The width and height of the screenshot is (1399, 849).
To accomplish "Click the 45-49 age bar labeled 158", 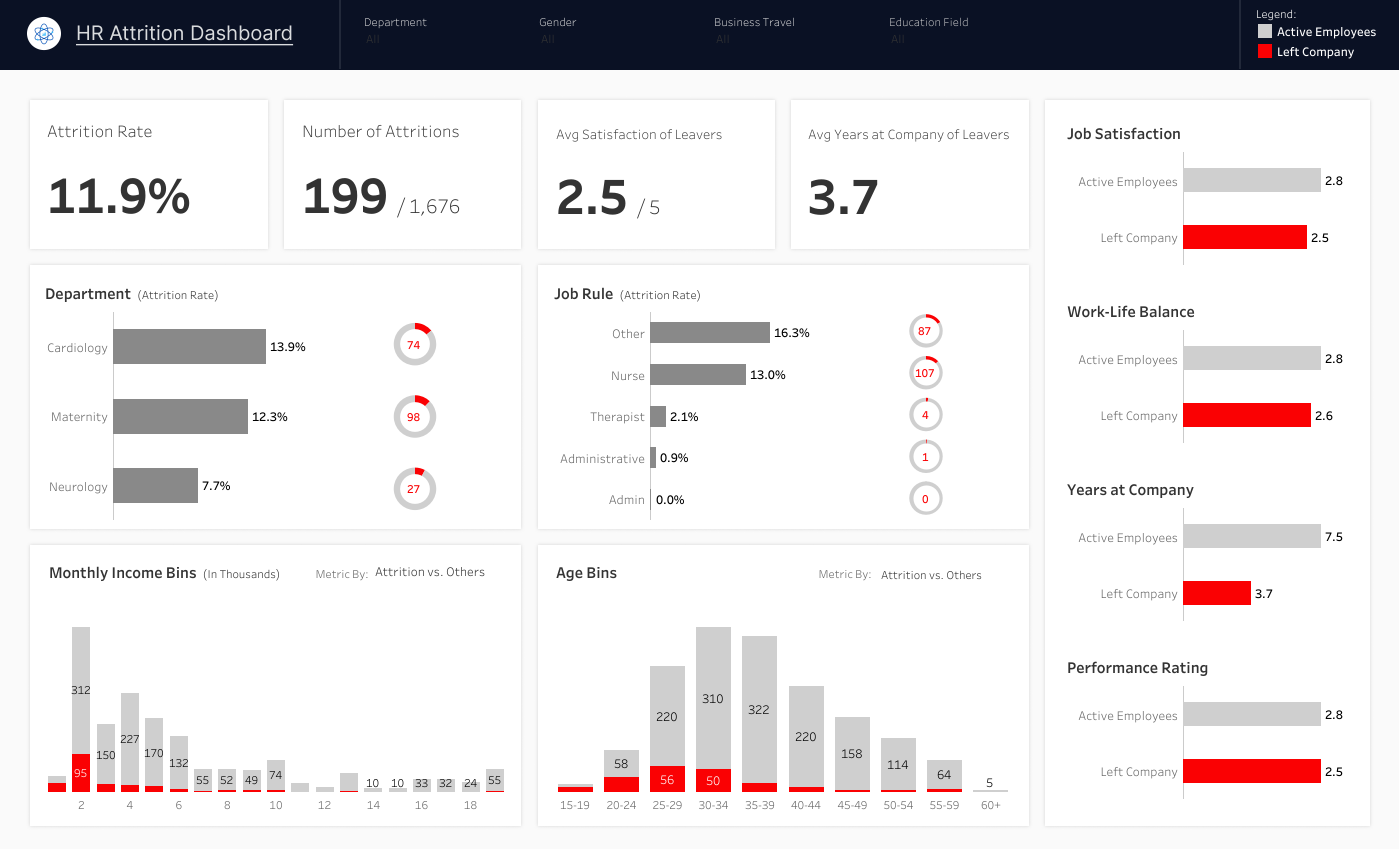I will [x=852, y=753].
